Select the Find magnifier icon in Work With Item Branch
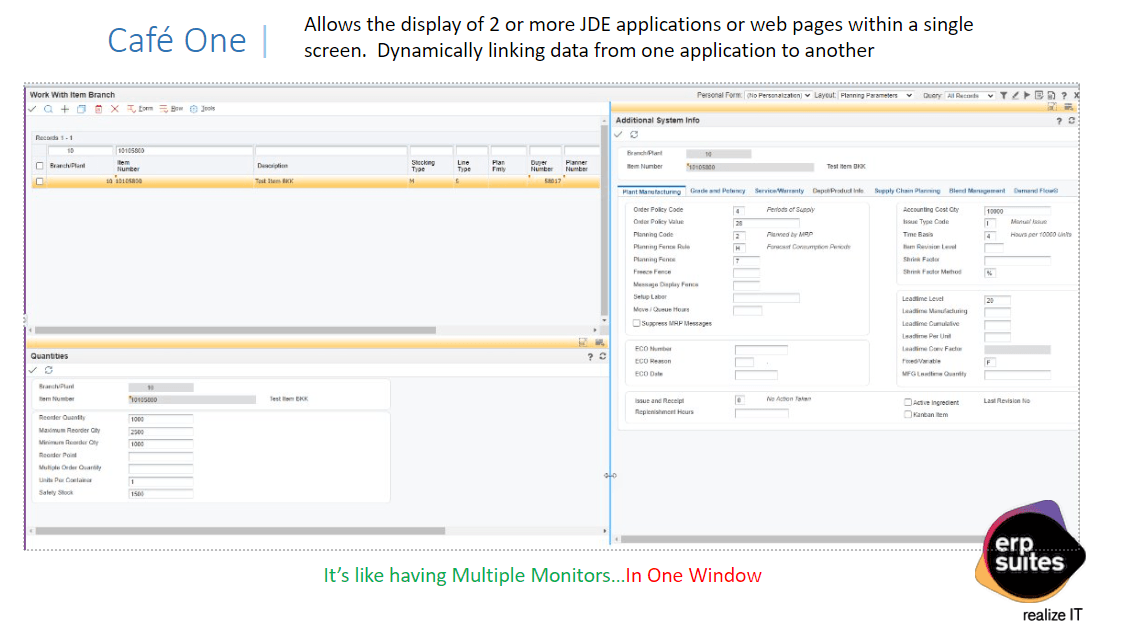The image size is (1137, 636). (47, 109)
